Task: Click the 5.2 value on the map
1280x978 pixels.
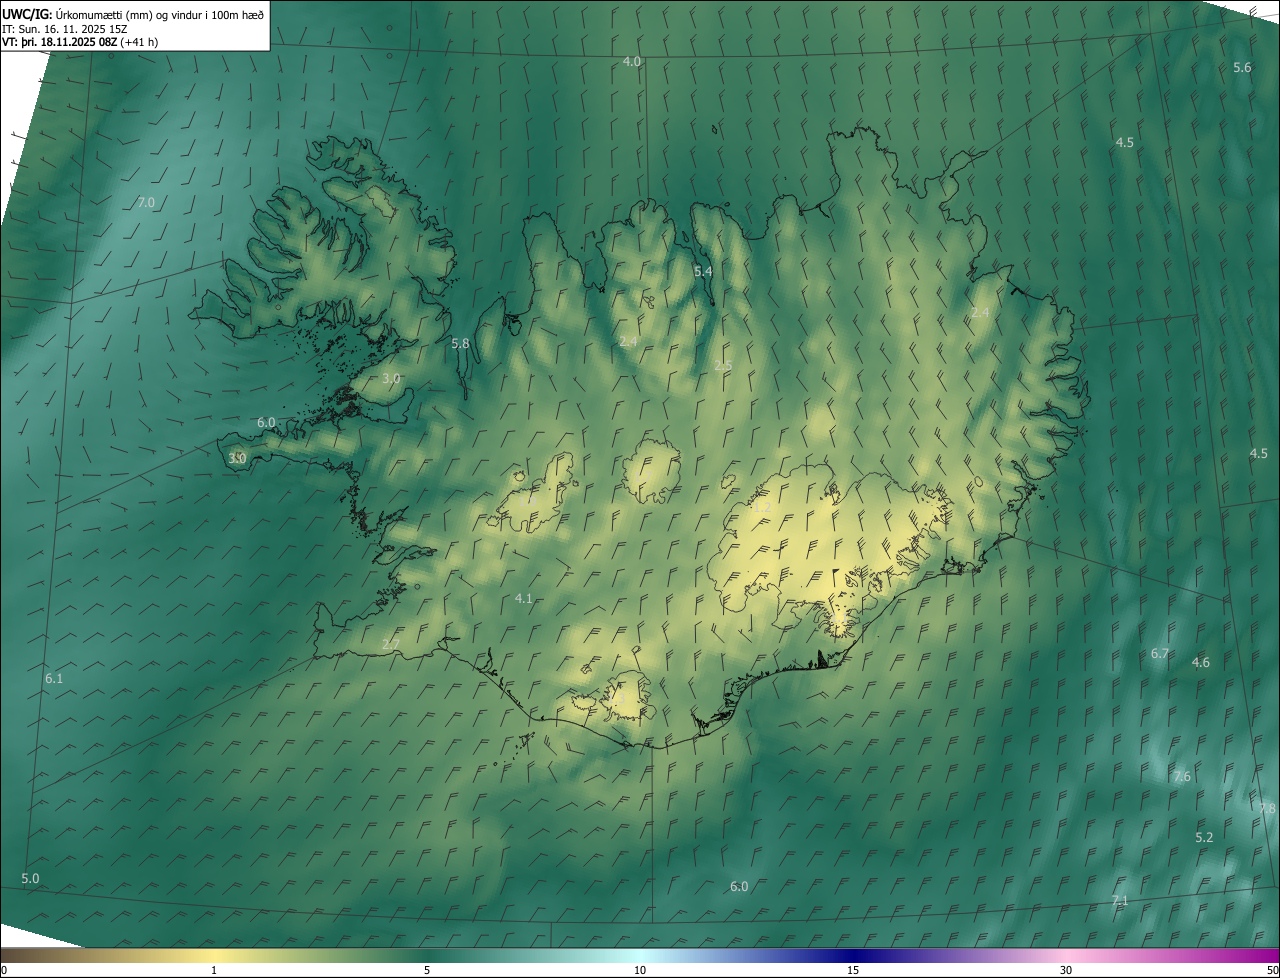Action: [1204, 838]
